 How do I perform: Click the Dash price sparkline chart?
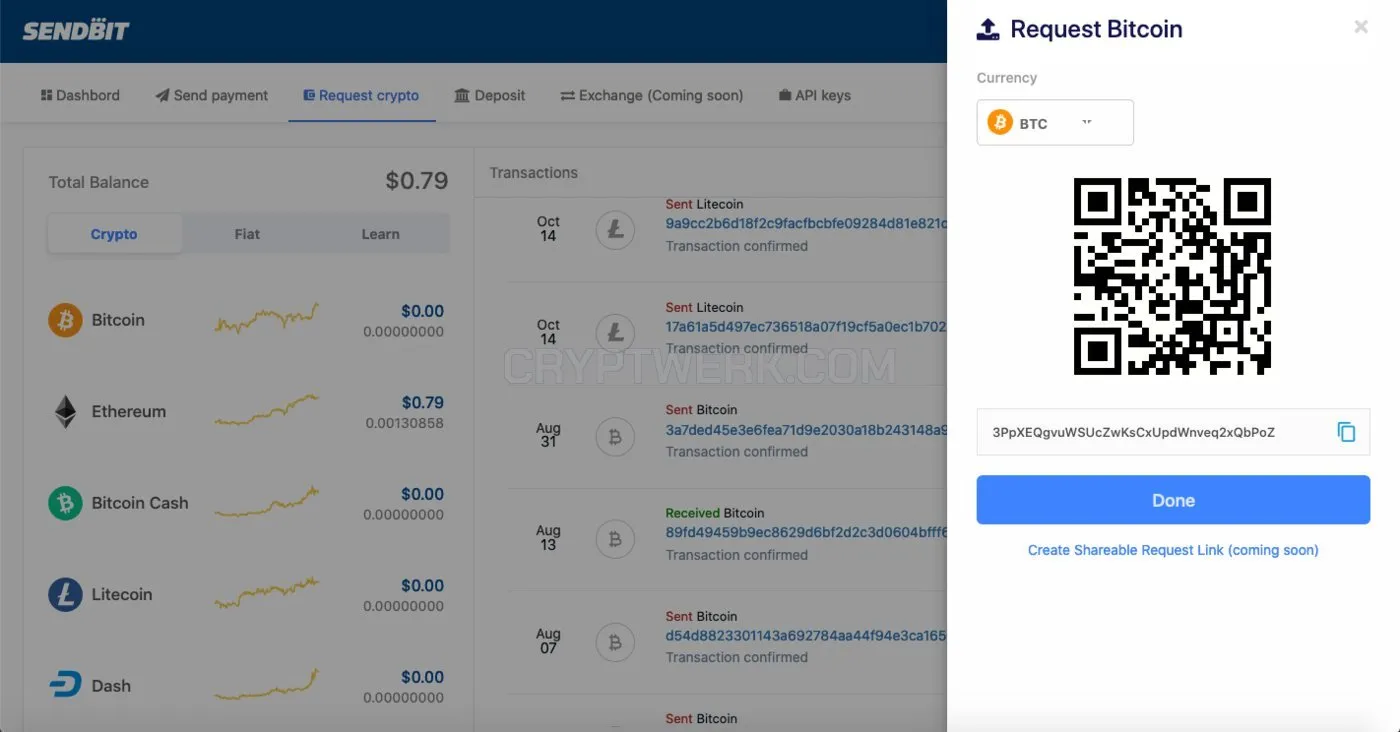(267, 685)
